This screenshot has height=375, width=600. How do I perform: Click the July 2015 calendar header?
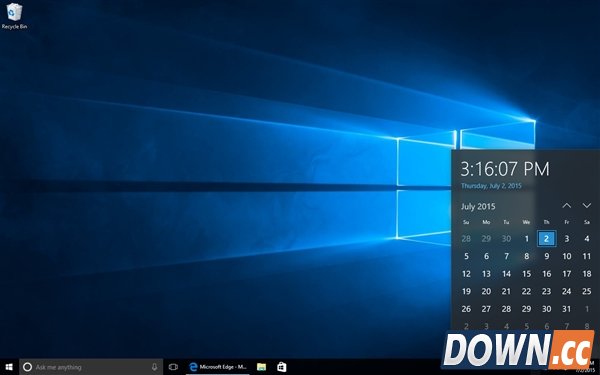tap(478, 207)
